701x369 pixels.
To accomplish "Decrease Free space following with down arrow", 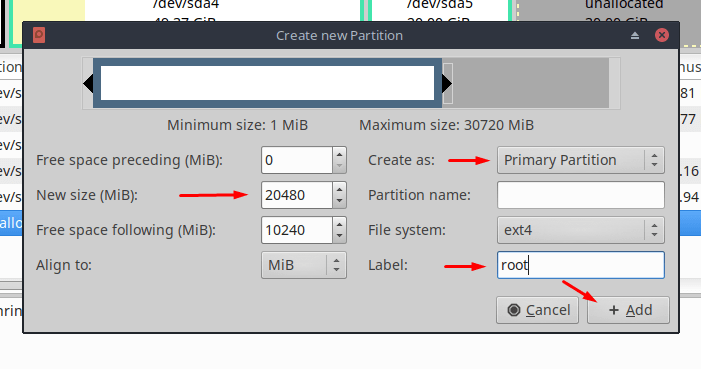I will coord(339,236).
